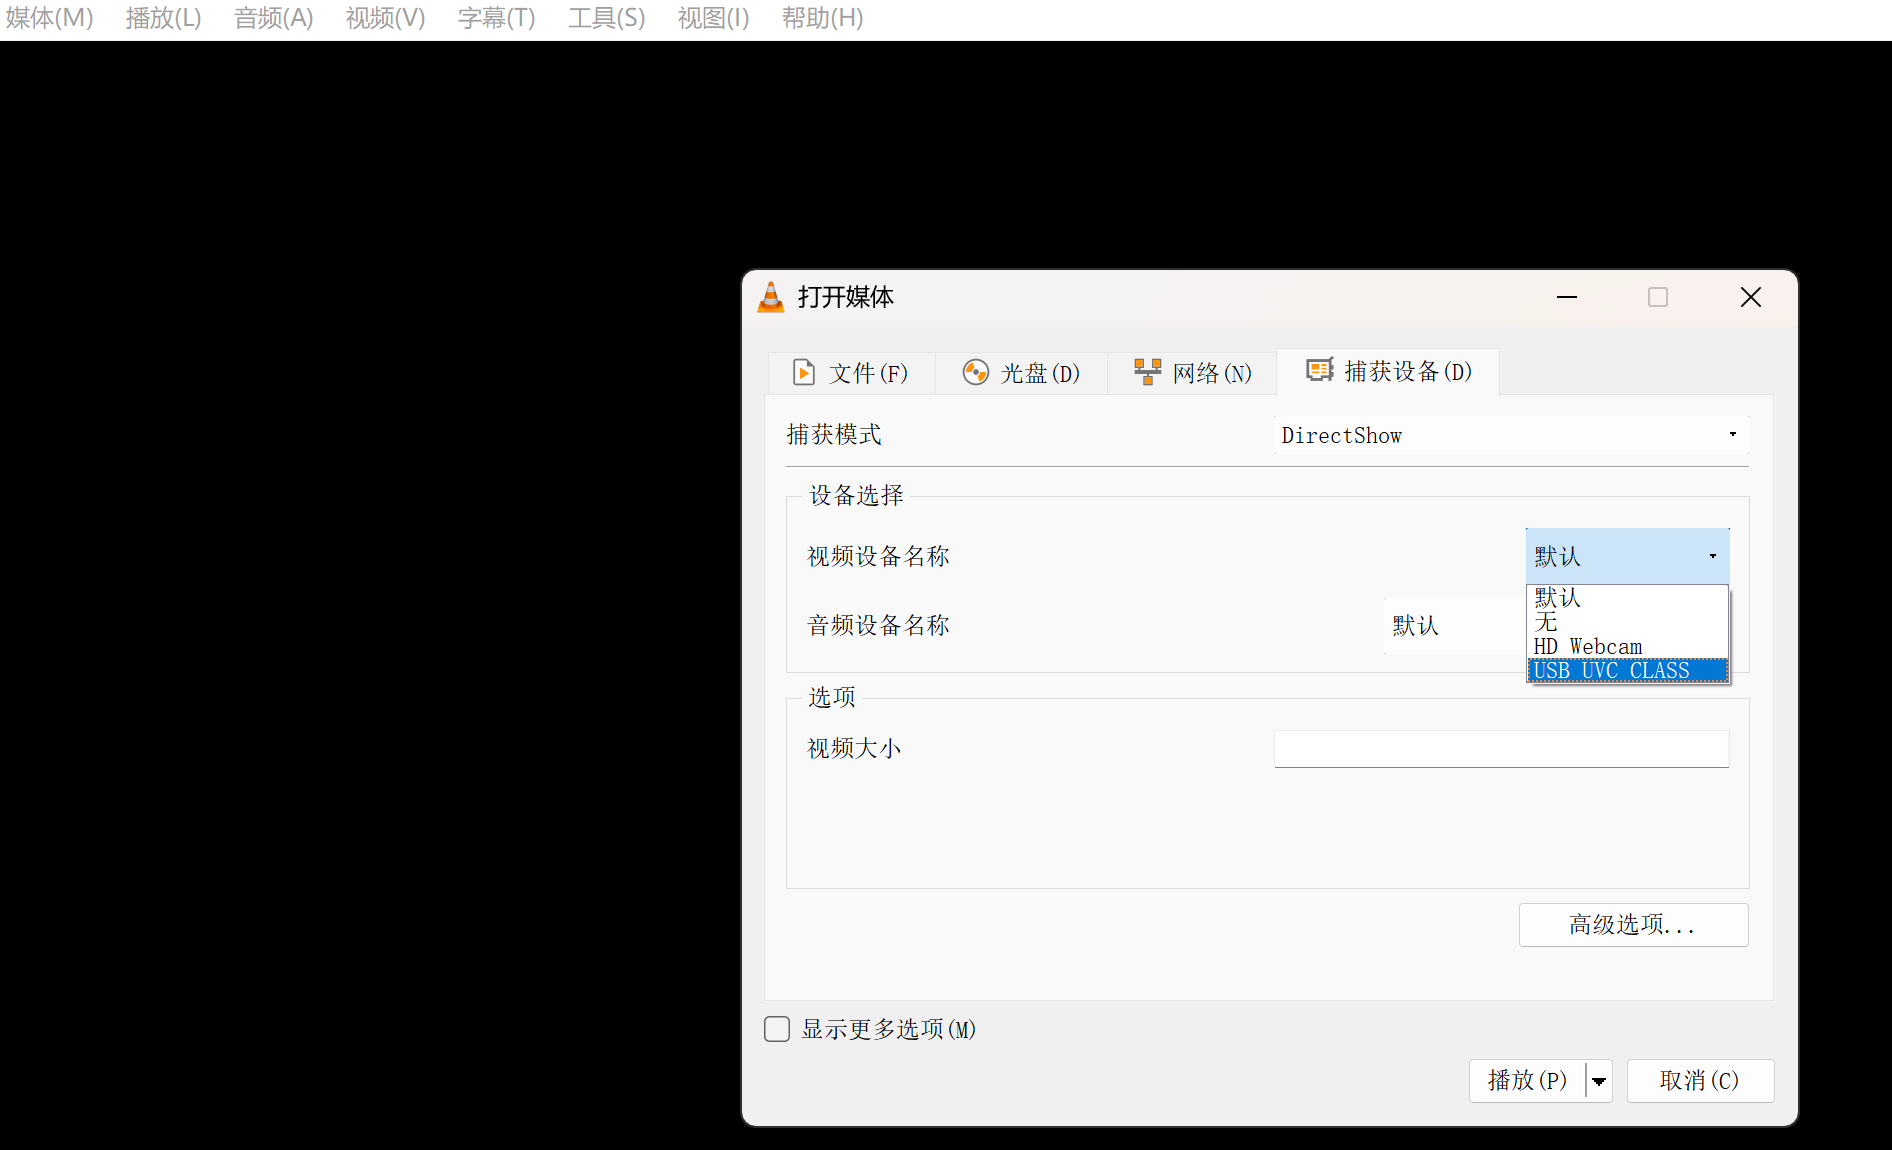The width and height of the screenshot is (1892, 1150).
Task: Click the 视频大小 input field
Action: pyautogui.click(x=1501, y=749)
